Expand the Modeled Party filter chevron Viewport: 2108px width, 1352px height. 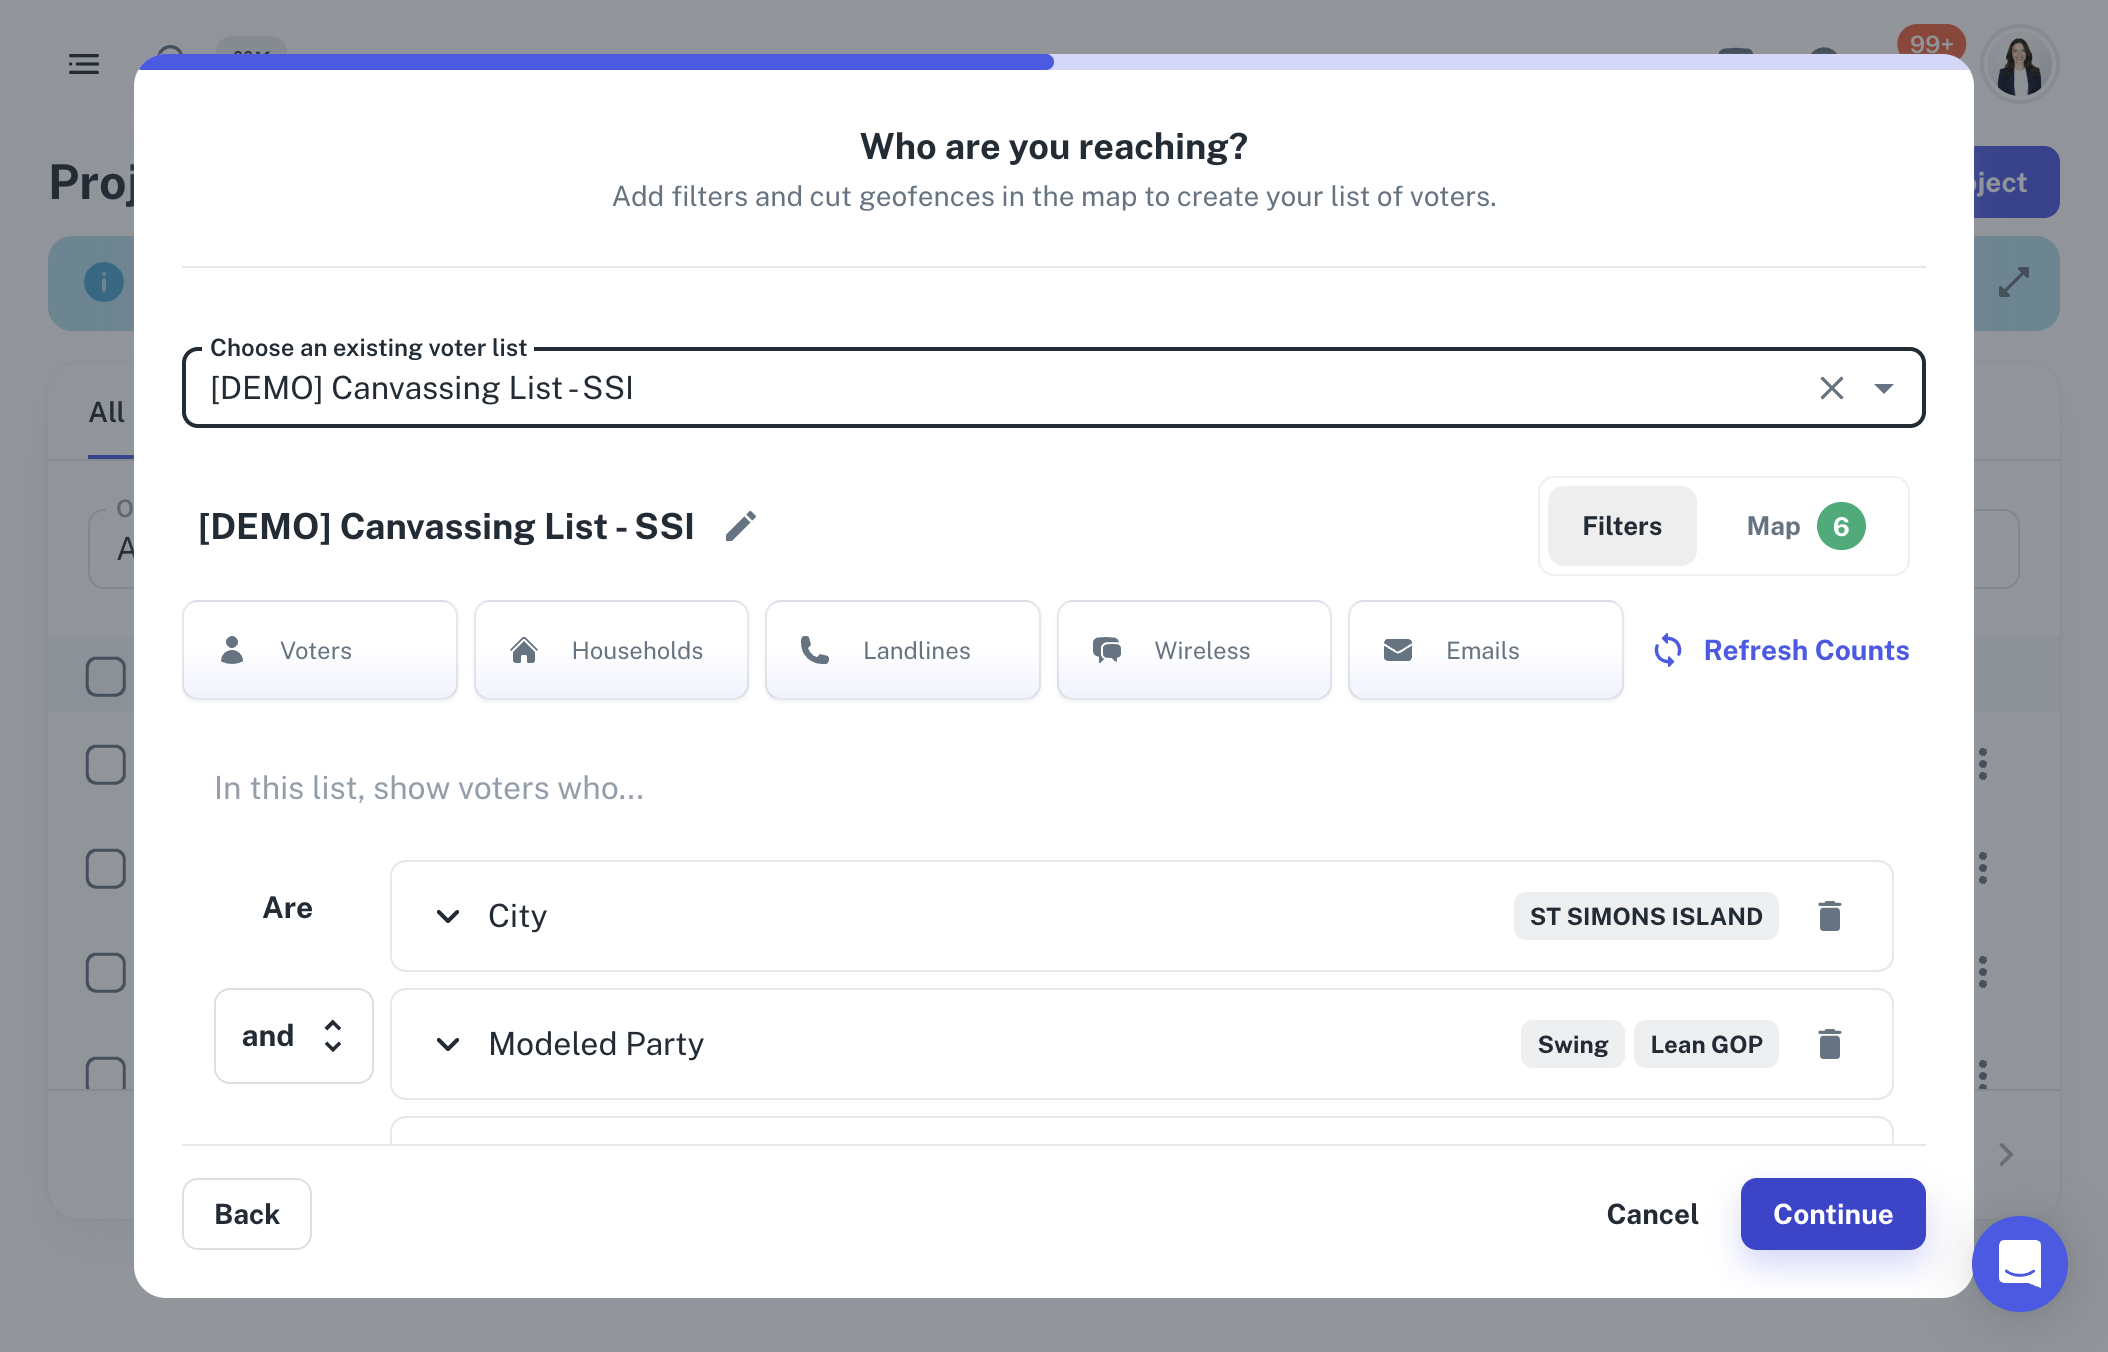coord(448,1044)
